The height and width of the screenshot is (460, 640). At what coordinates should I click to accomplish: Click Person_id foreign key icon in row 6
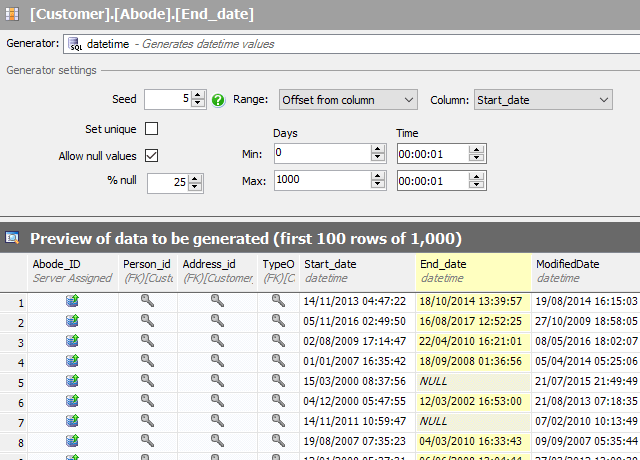[147, 401]
